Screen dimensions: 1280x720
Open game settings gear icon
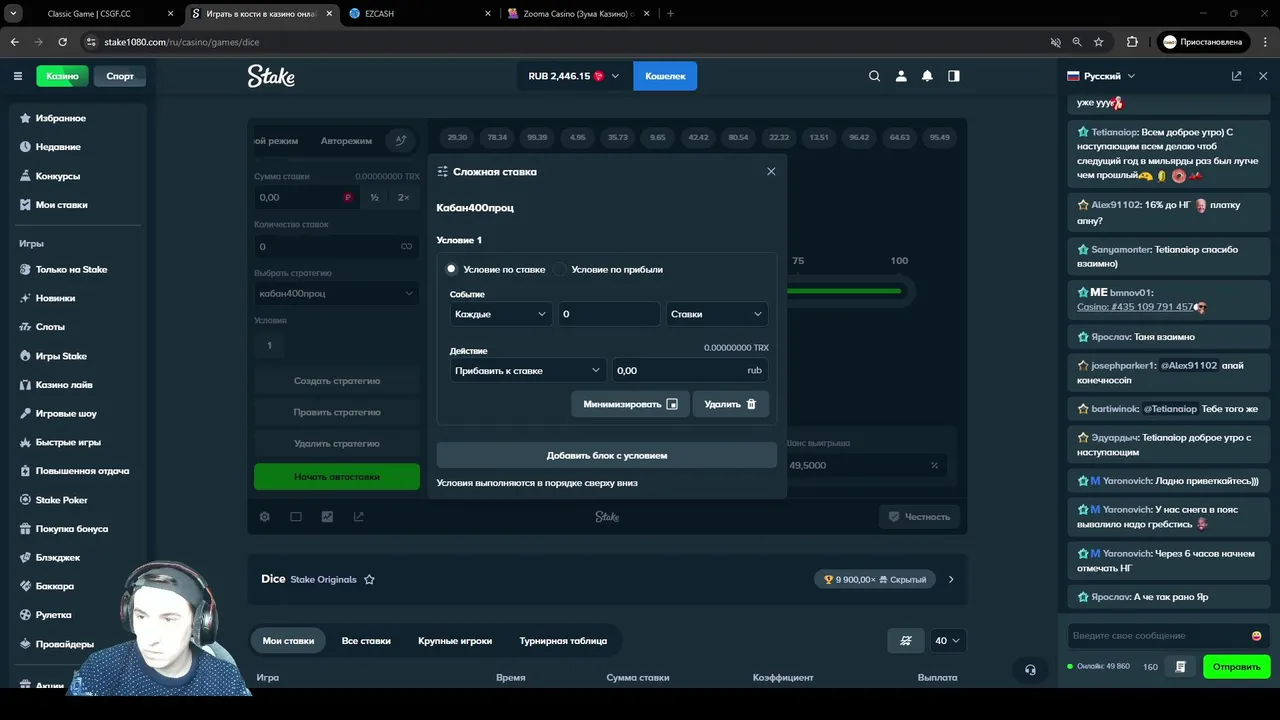point(265,517)
